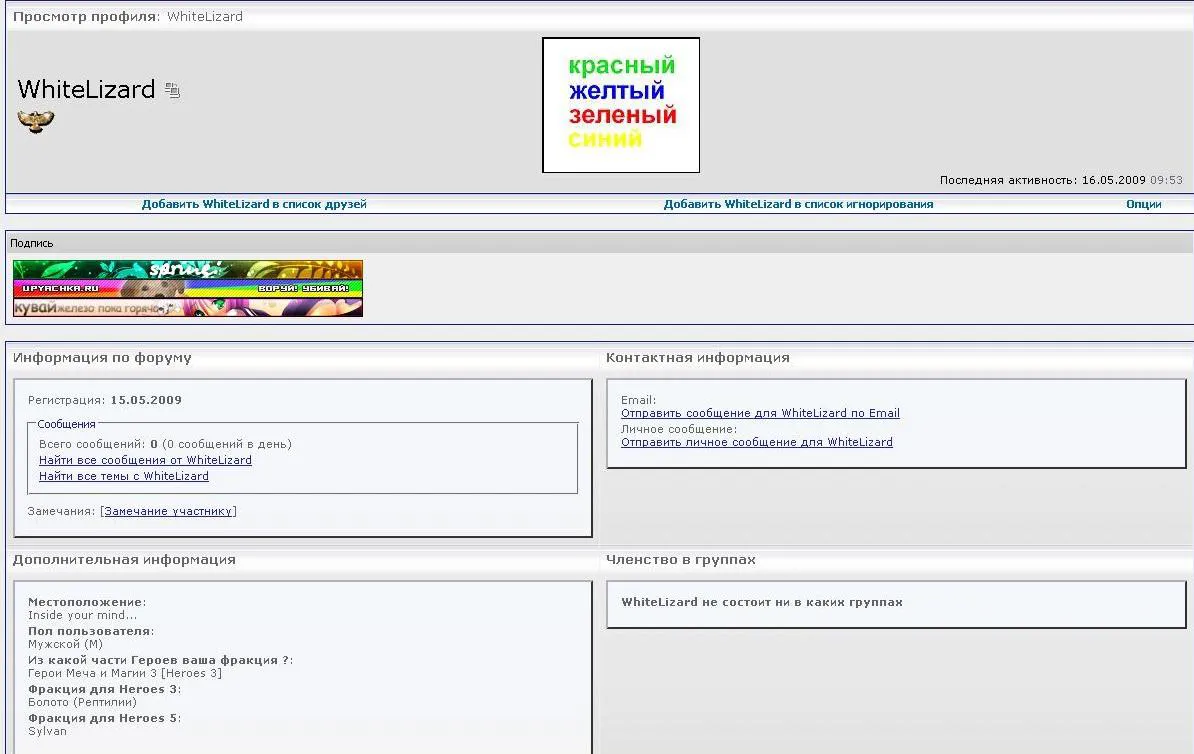Screen dimensions: 1194x754
Task: Click the status icon beside the WhiteLizard name
Action: pos(173,90)
